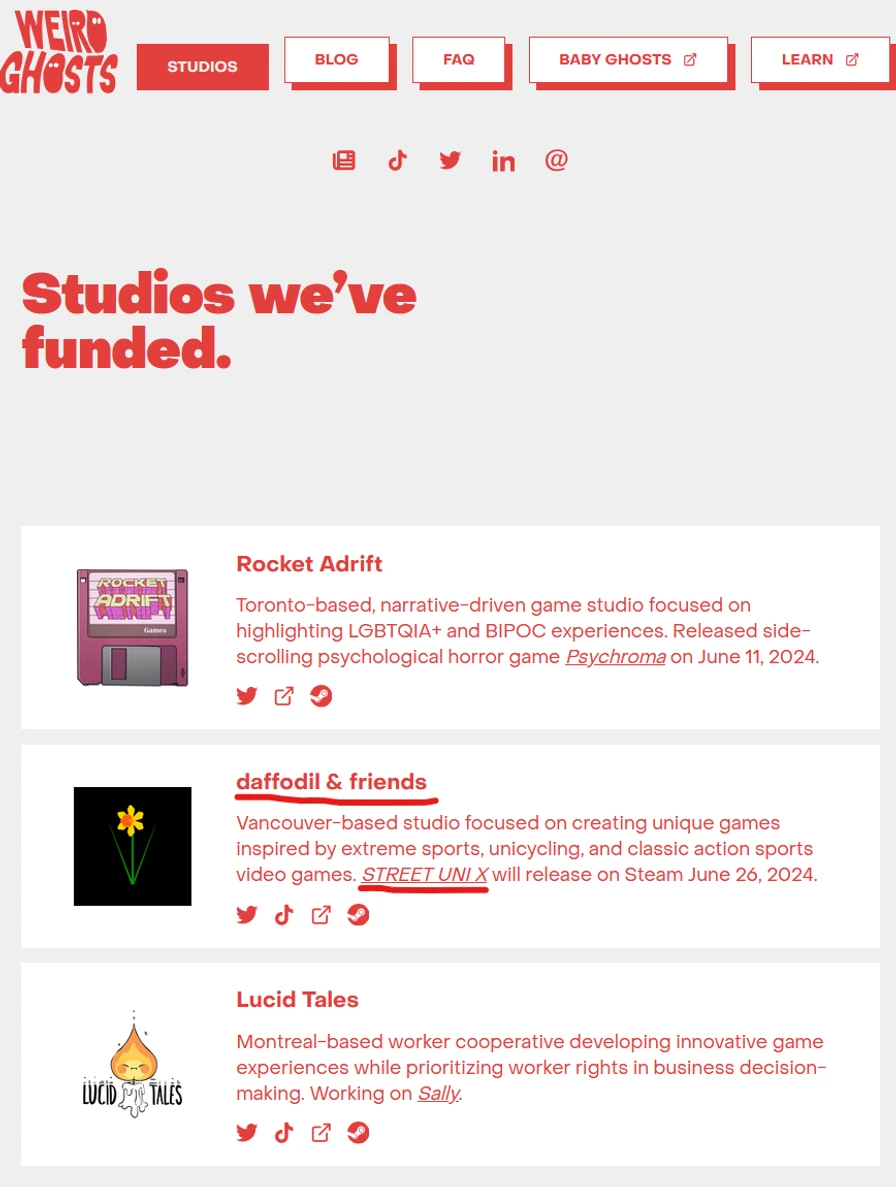896x1187 pixels.
Task: Open Lucid Tales' Steam icon
Action: click(x=358, y=1132)
